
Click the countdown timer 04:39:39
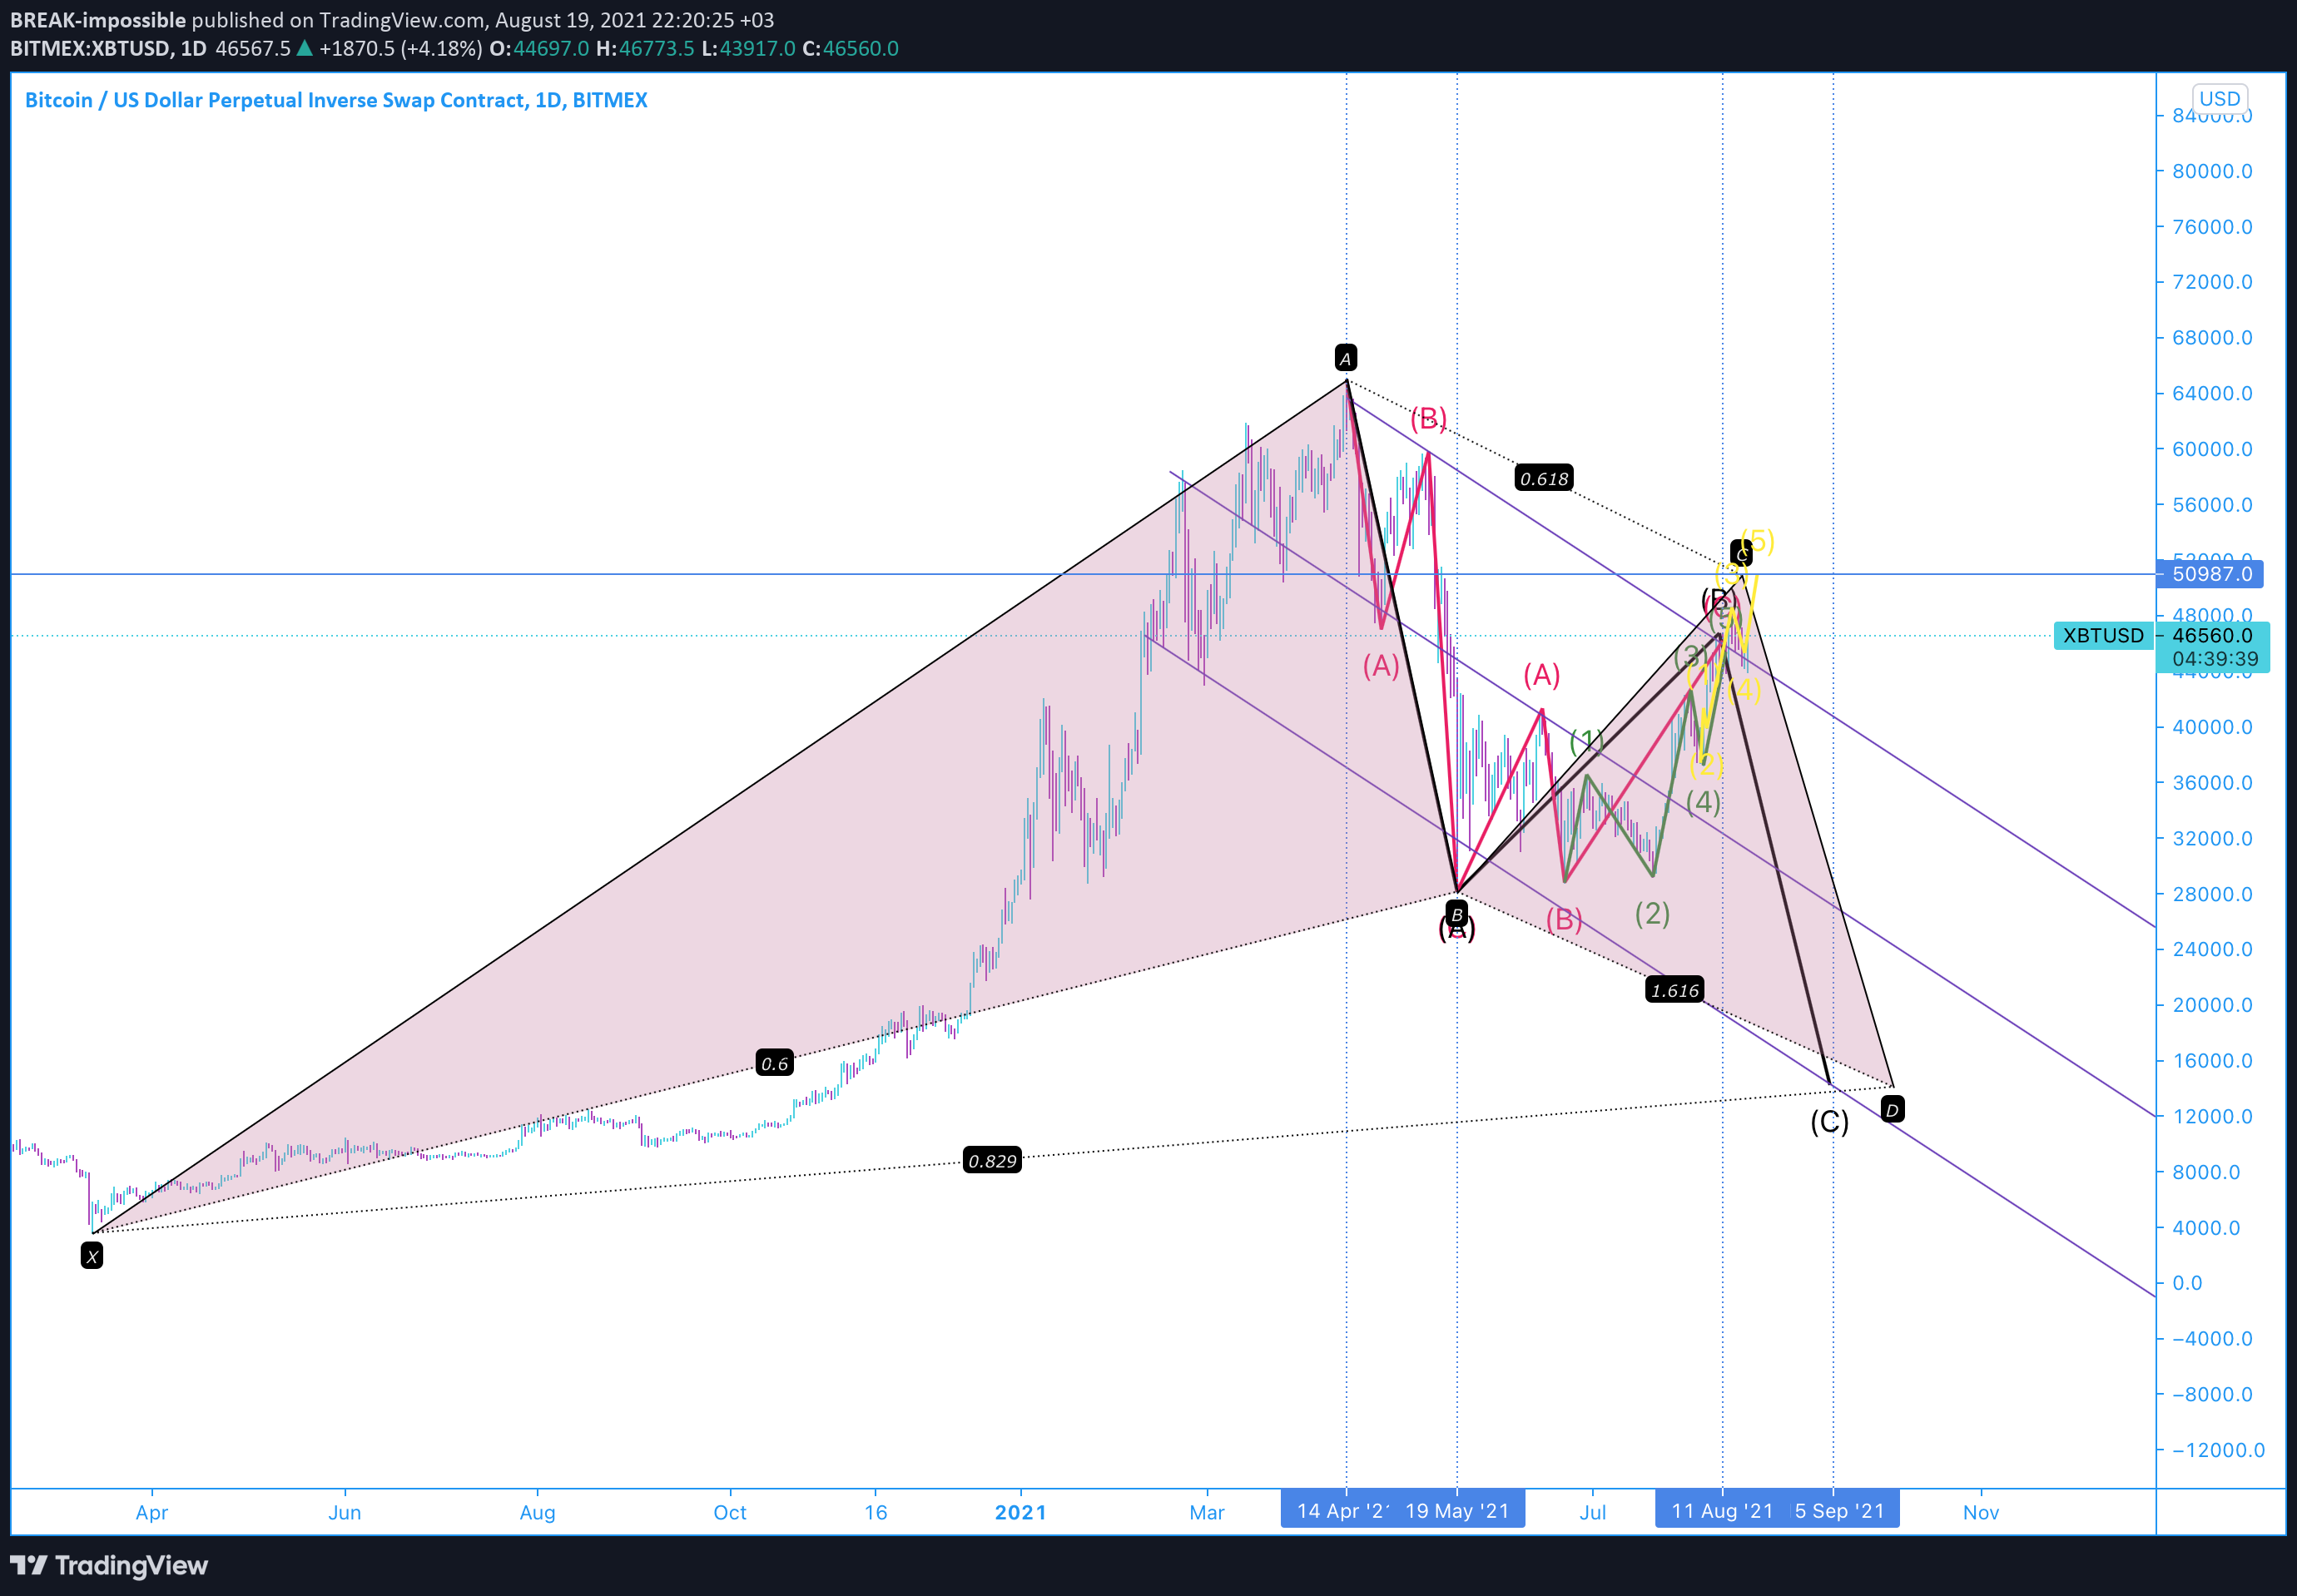click(2214, 659)
